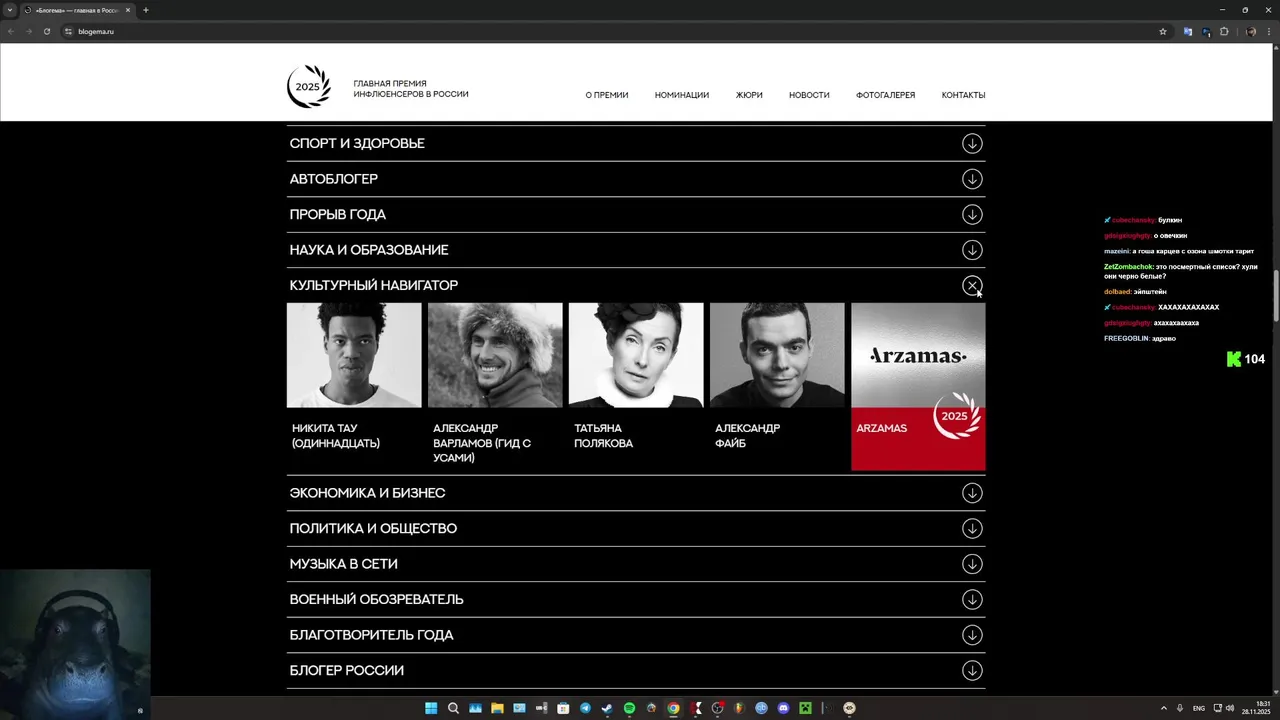Click the Александр Варламов (Гид с усами) name
Viewport: 1280px width, 720px height.
tap(482, 443)
